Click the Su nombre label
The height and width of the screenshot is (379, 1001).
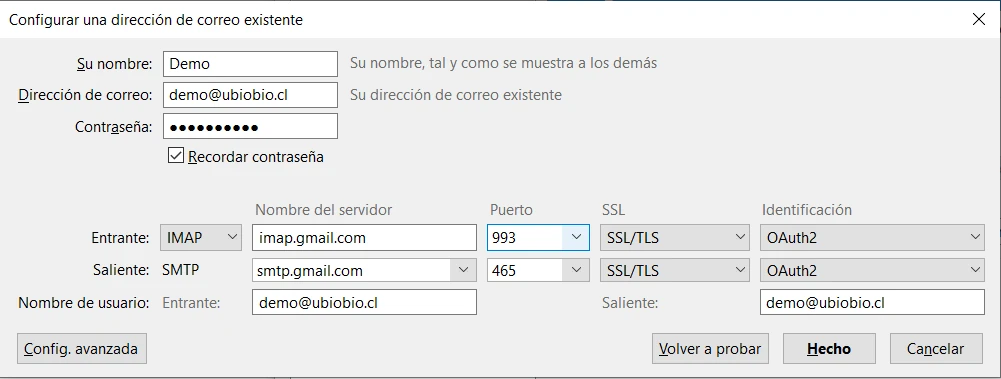tap(114, 64)
